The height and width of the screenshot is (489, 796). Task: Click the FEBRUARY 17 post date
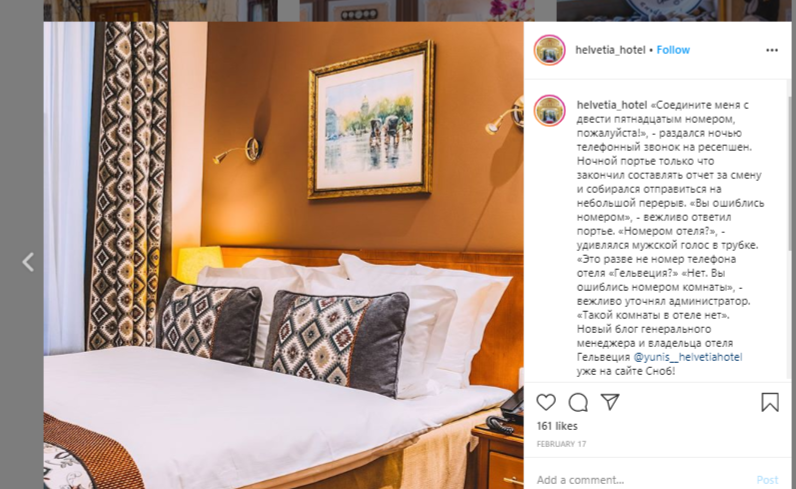click(x=561, y=444)
